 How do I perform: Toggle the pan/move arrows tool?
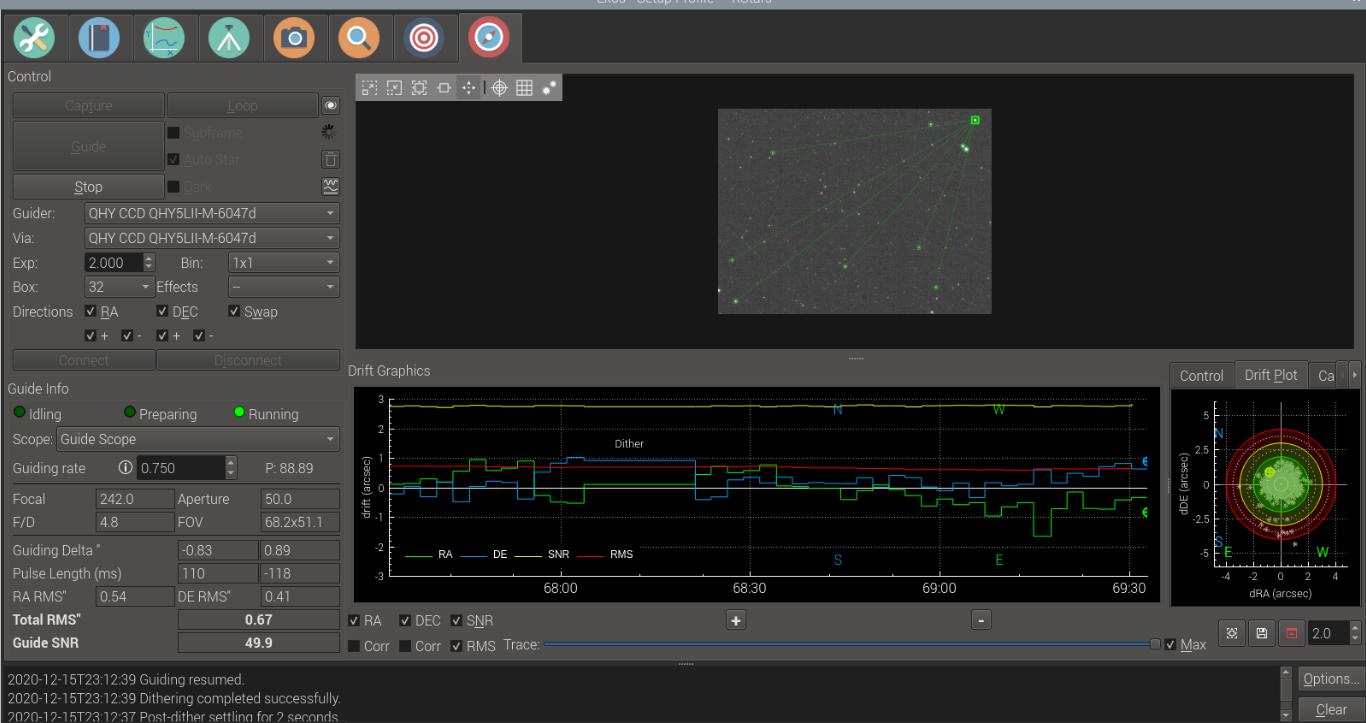pyautogui.click(x=469, y=88)
